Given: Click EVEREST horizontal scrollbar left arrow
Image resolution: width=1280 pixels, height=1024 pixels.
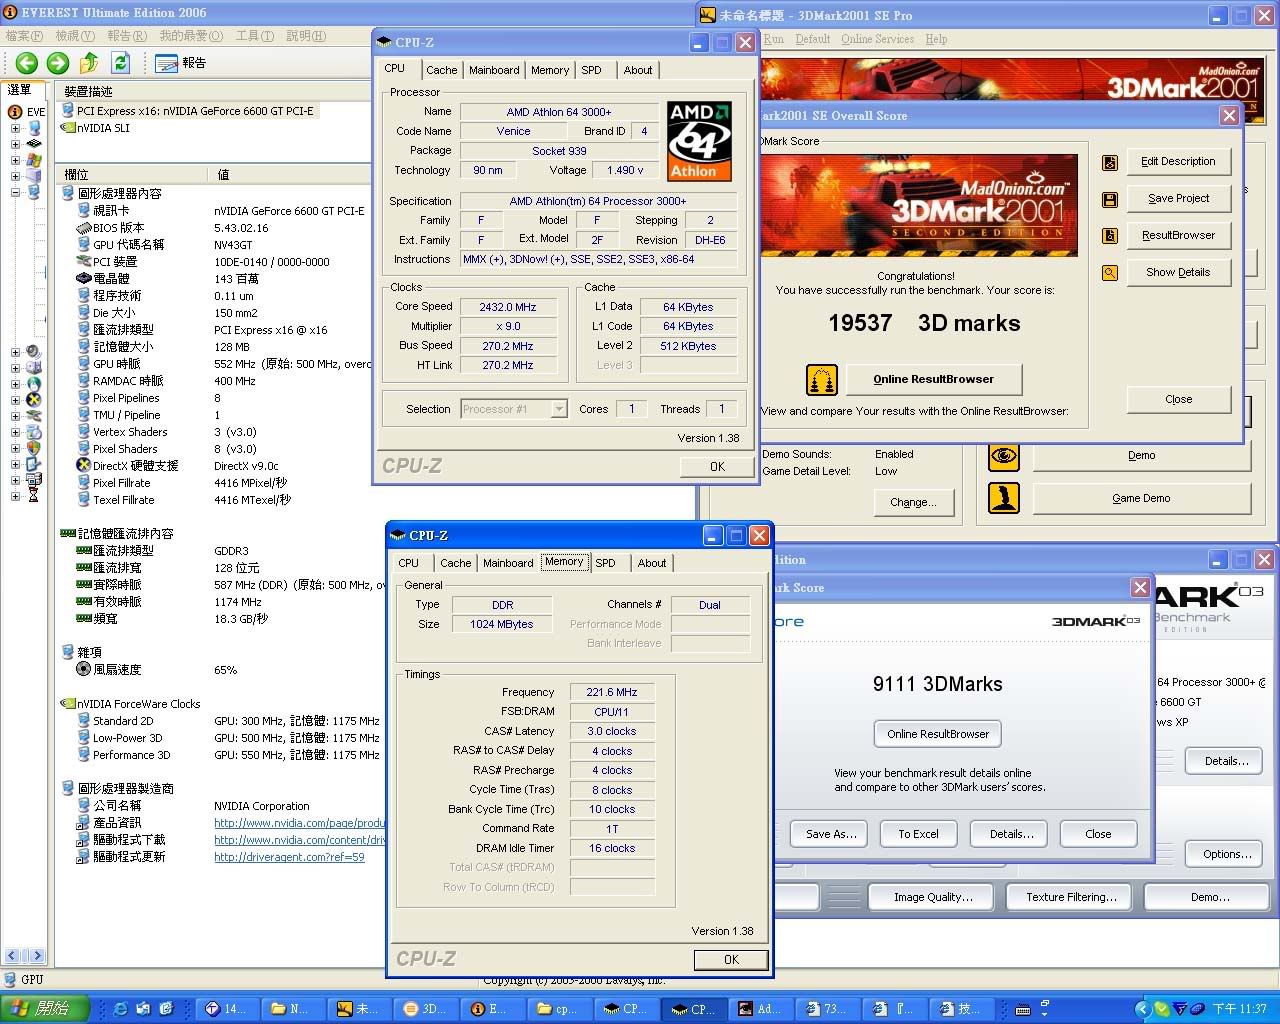Looking at the screenshot, I should click(12, 956).
